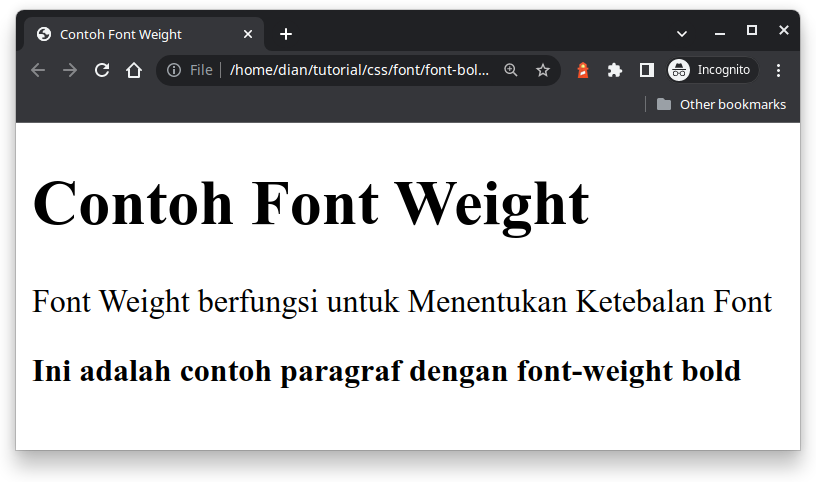Image resolution: width=816 pixels, height=482 pixels.
Task: Open the Incognito profile menu
Action: click(x=711, y=70)
